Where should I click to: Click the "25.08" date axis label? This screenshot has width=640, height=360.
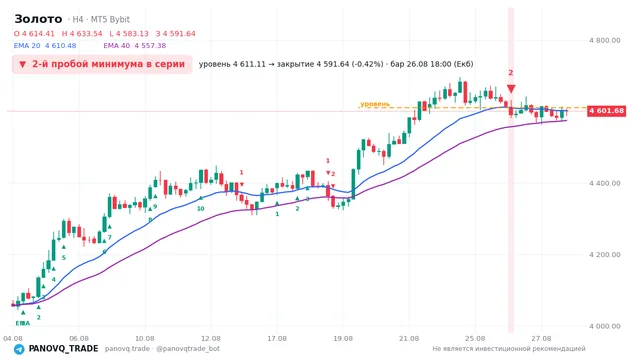tap(475, 338)
